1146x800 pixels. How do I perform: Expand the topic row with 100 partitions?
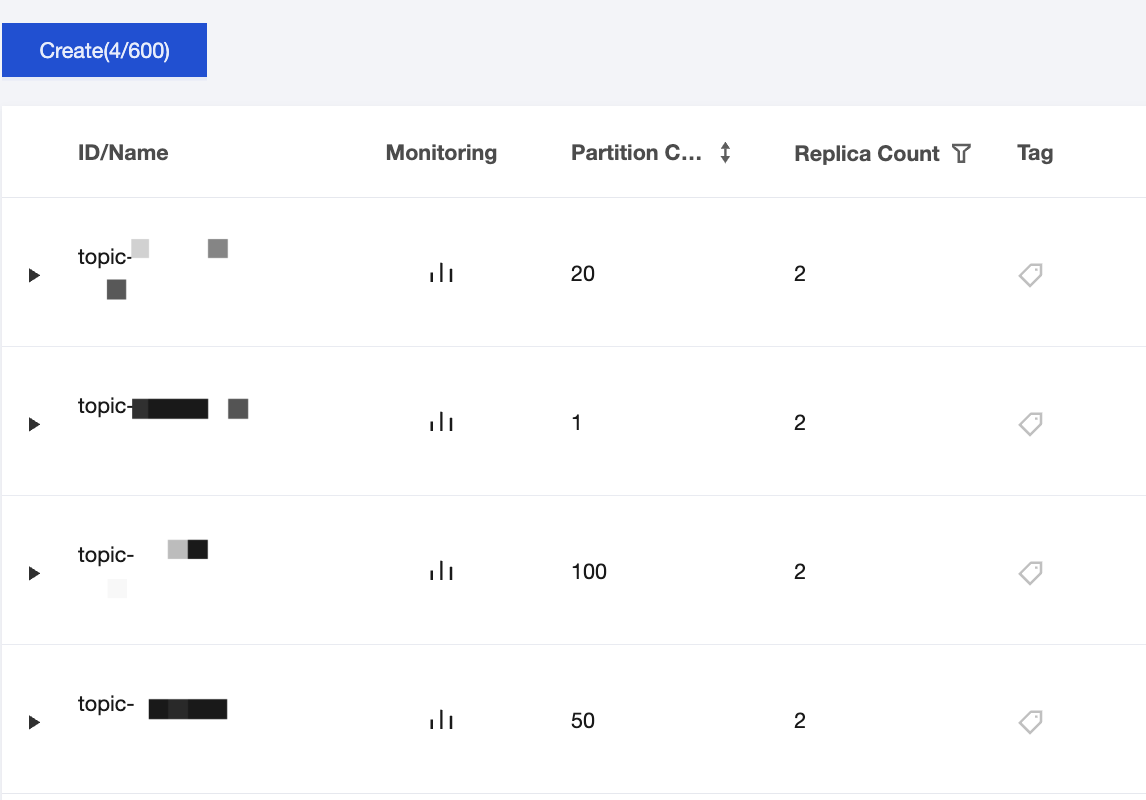(35, 573)
